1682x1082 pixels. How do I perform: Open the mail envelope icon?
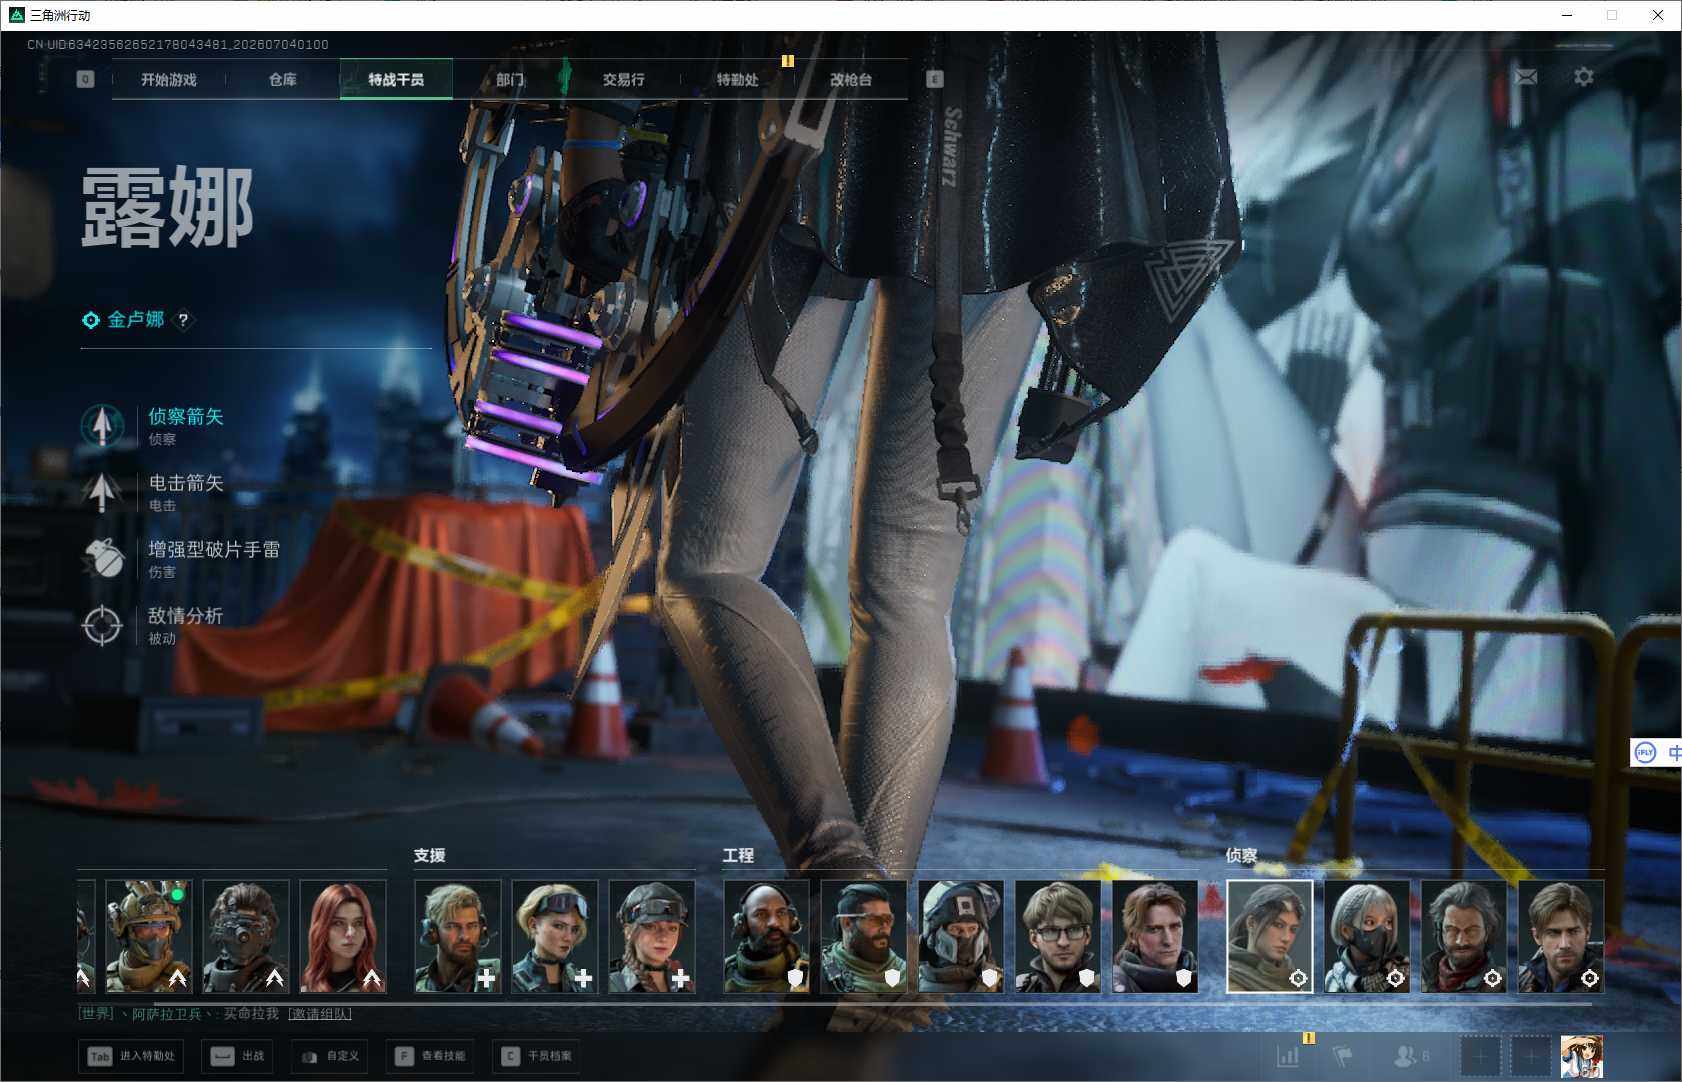coord(1526,77)
